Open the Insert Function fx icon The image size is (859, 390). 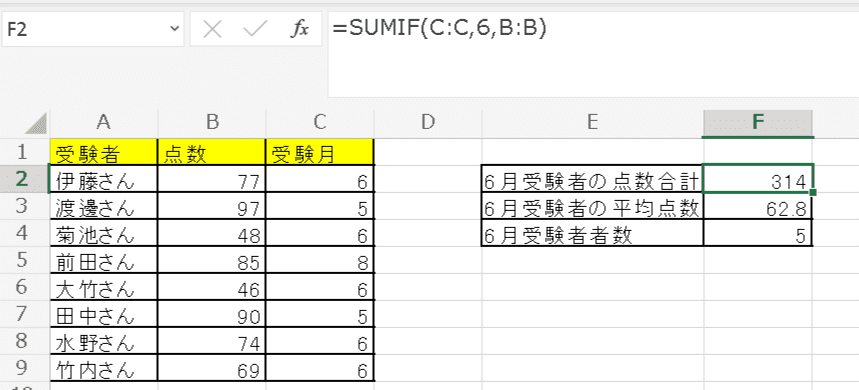299,30
